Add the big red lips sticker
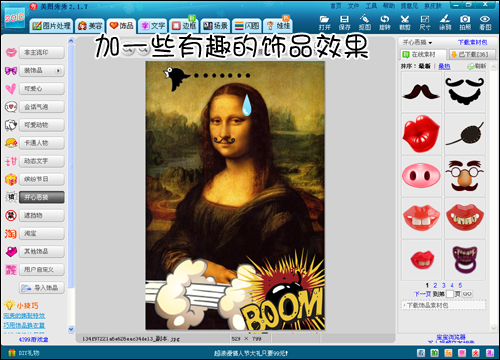The height and width of the screenshot is (360, 500). point(421,133)
